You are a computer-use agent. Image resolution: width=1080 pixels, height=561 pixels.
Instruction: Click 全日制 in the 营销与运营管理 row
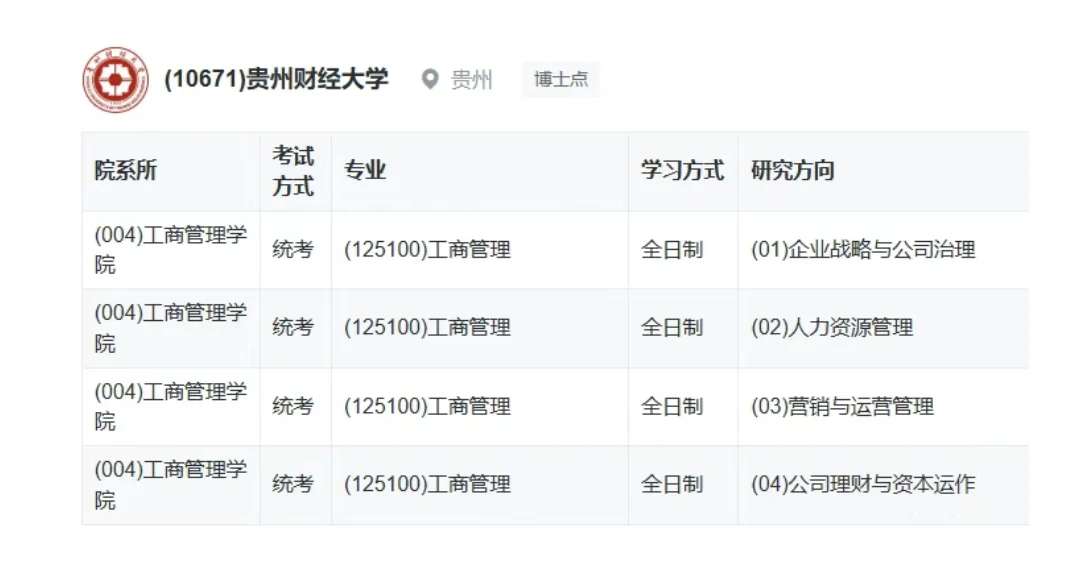pyautogui.click(x=672, y=406)
